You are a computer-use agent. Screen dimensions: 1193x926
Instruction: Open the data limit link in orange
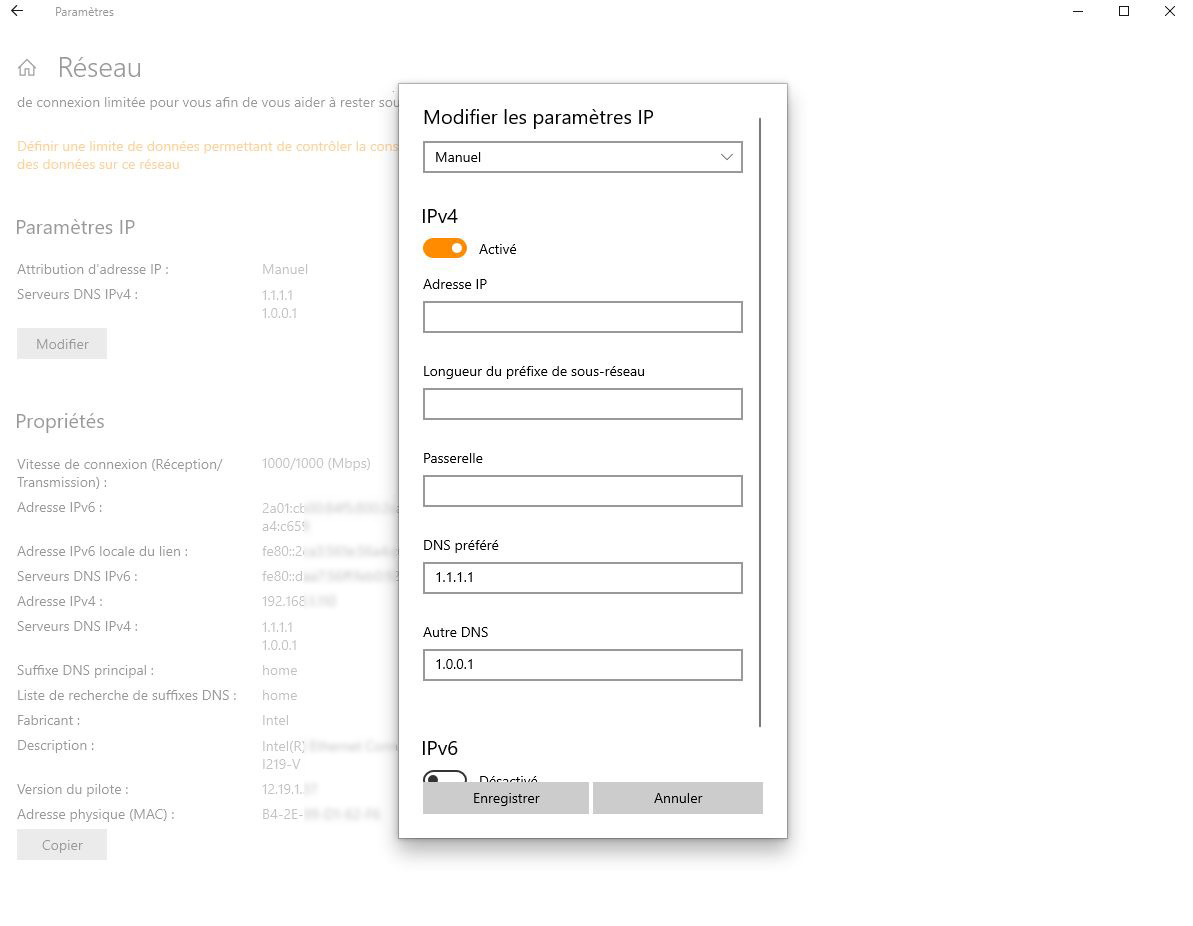coord(207,155)
